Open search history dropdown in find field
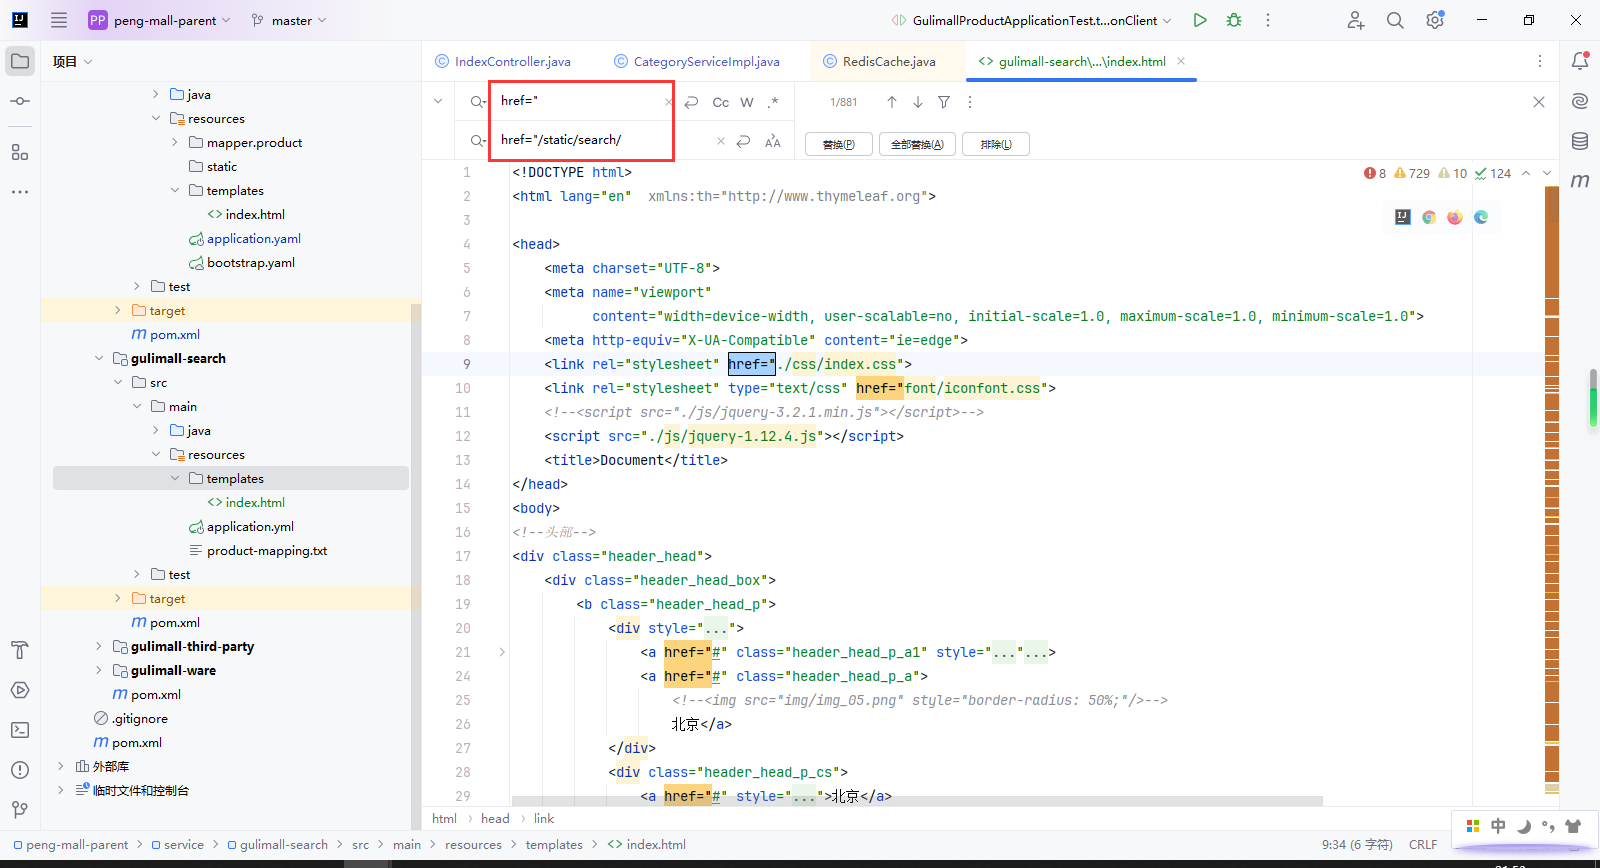 tap(478, 102)
